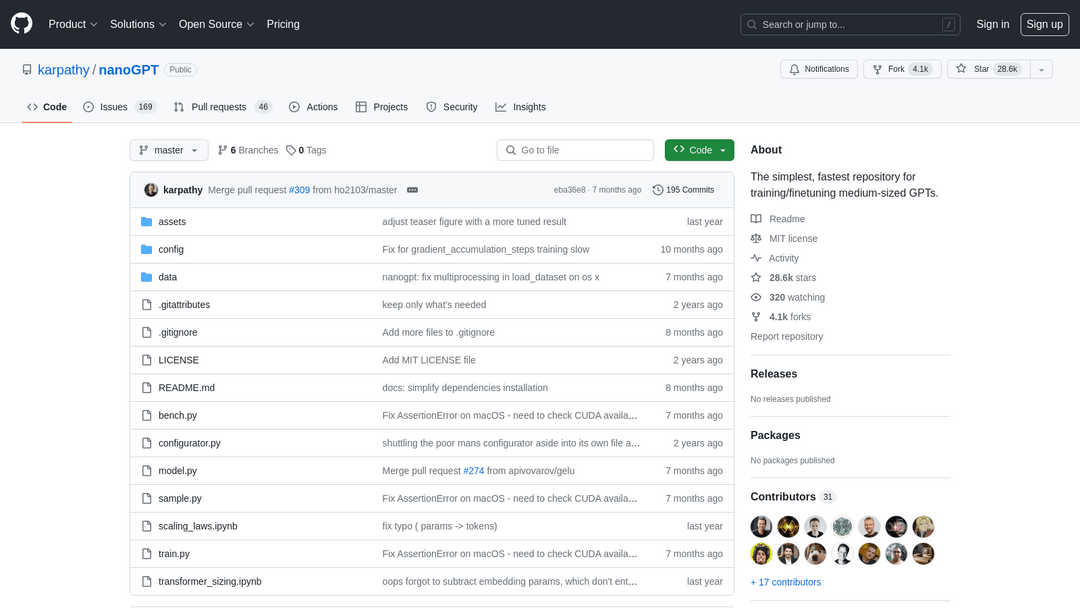Open model.py file
1080x608 pixels.
178,470
